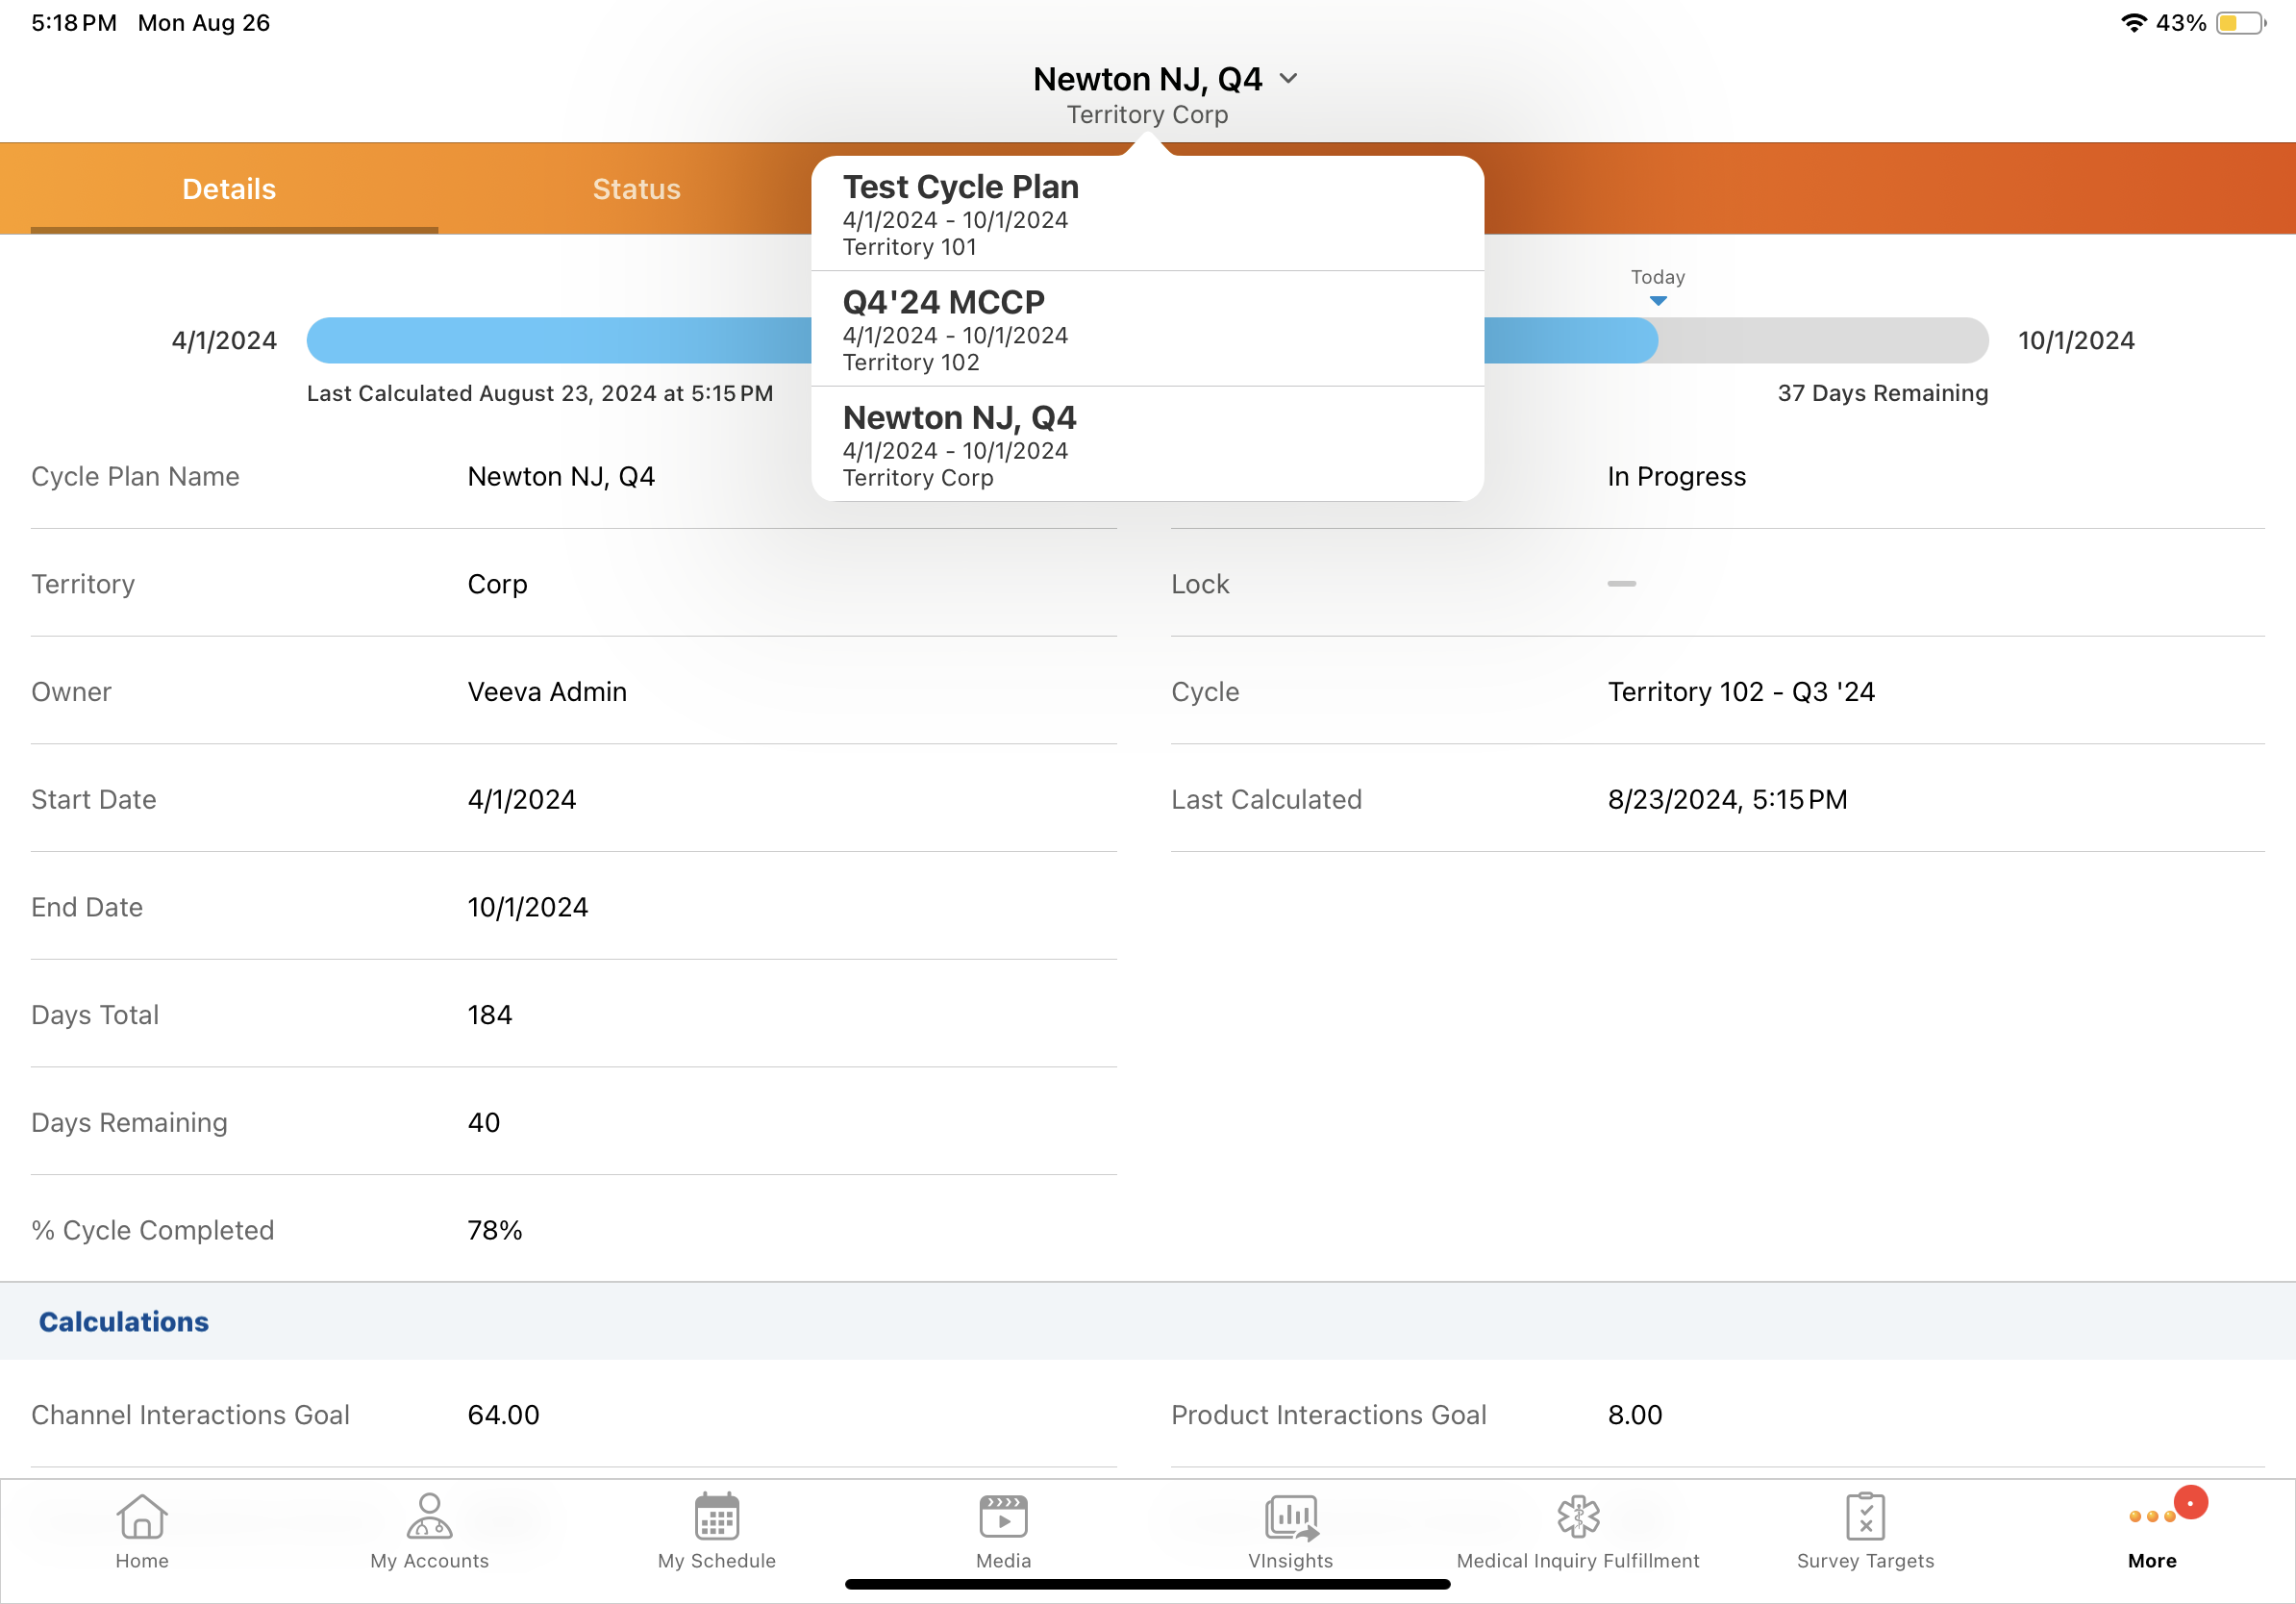2296x1604 pixels.
Task: Select the Details tab
Action: [x=229, y=189]
